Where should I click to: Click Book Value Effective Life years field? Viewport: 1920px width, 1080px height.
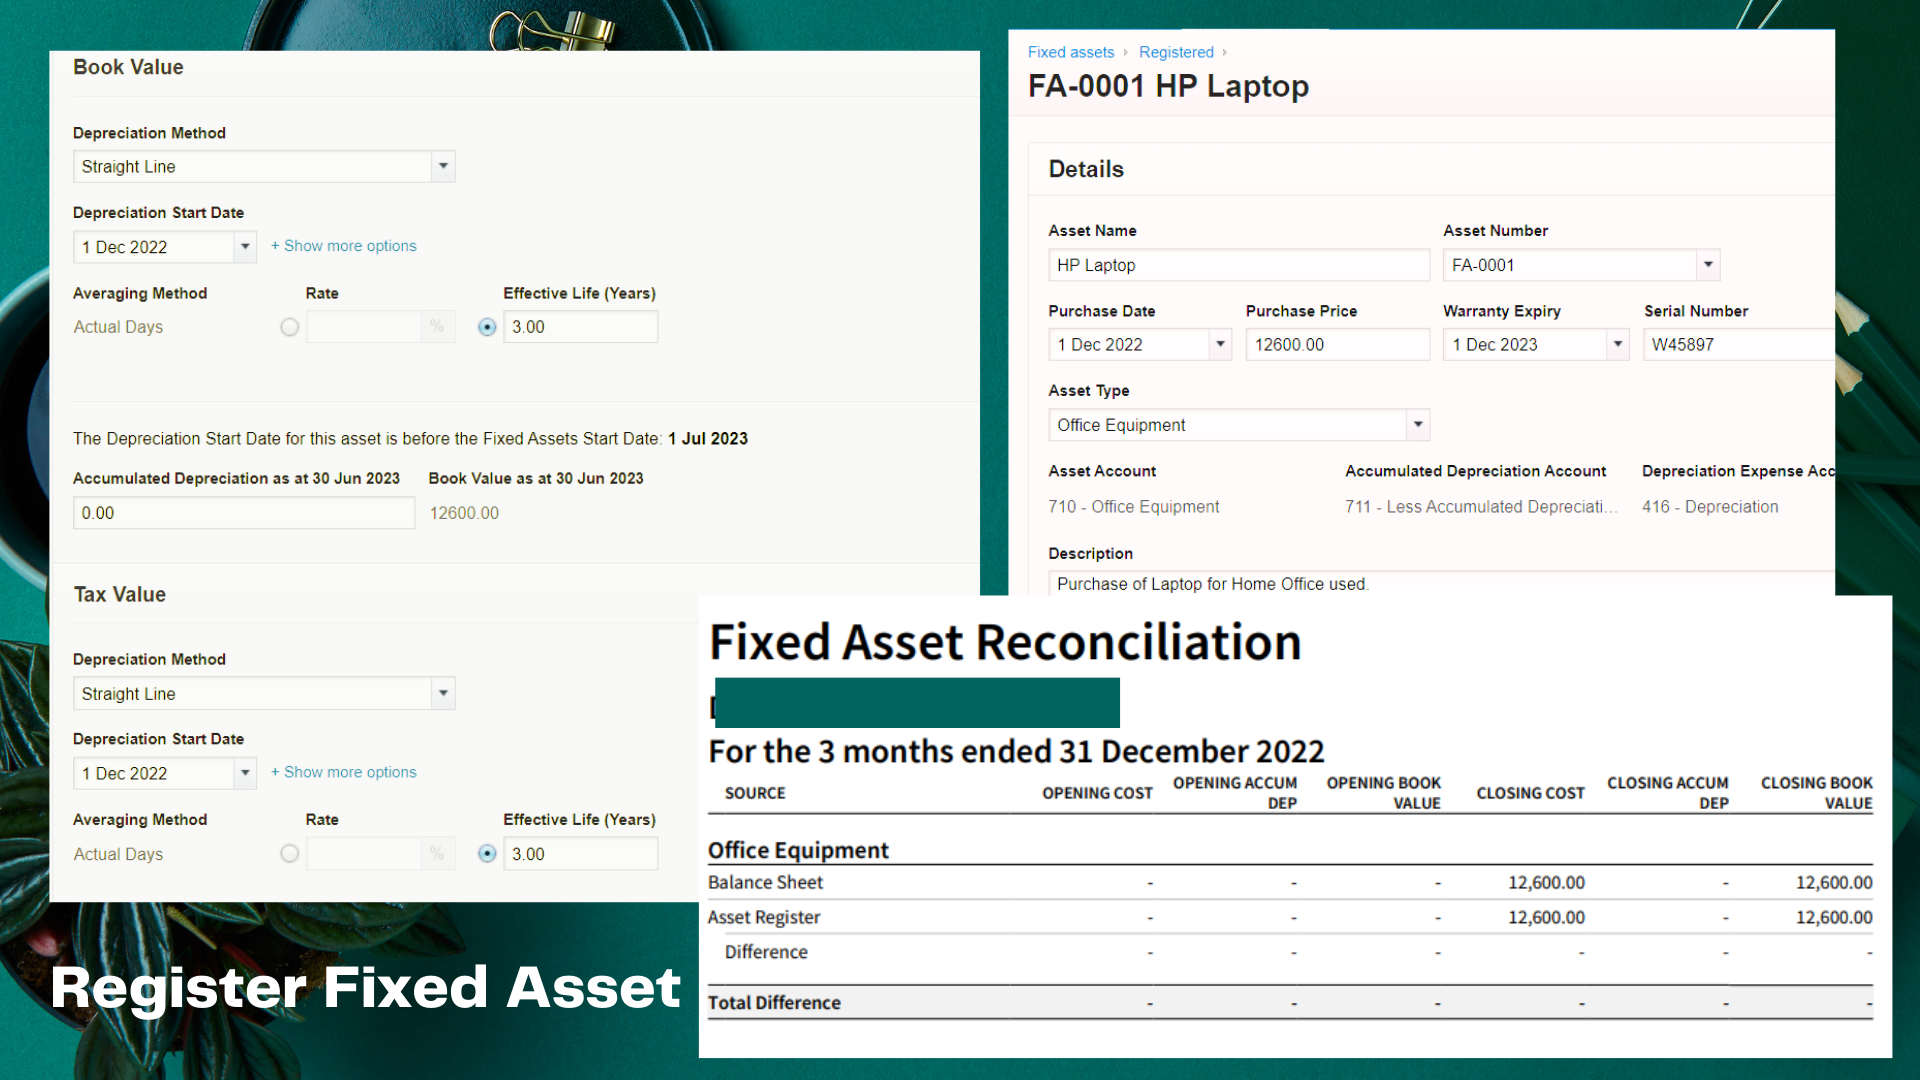pos(580,327)
